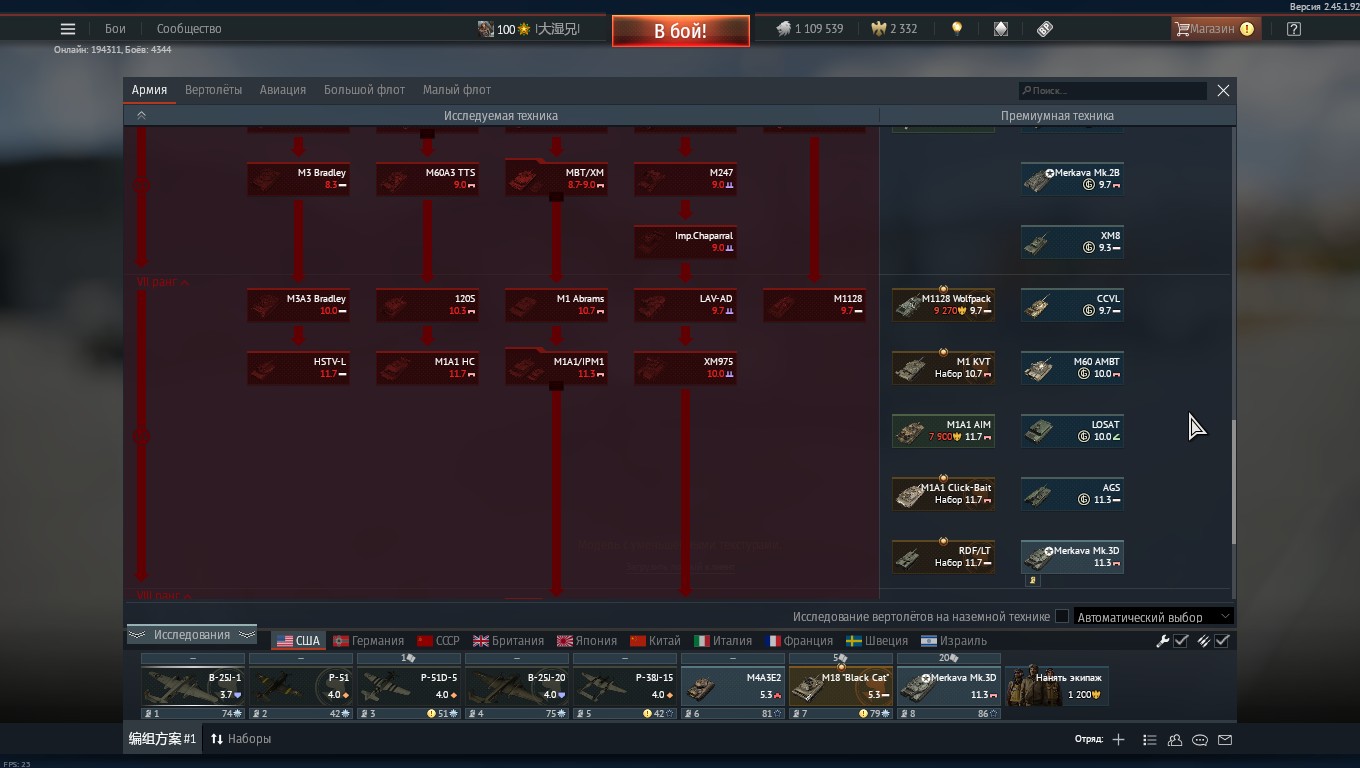Switch to the Авиация tab
1360x768 pixels.
(x=283, y=90)
